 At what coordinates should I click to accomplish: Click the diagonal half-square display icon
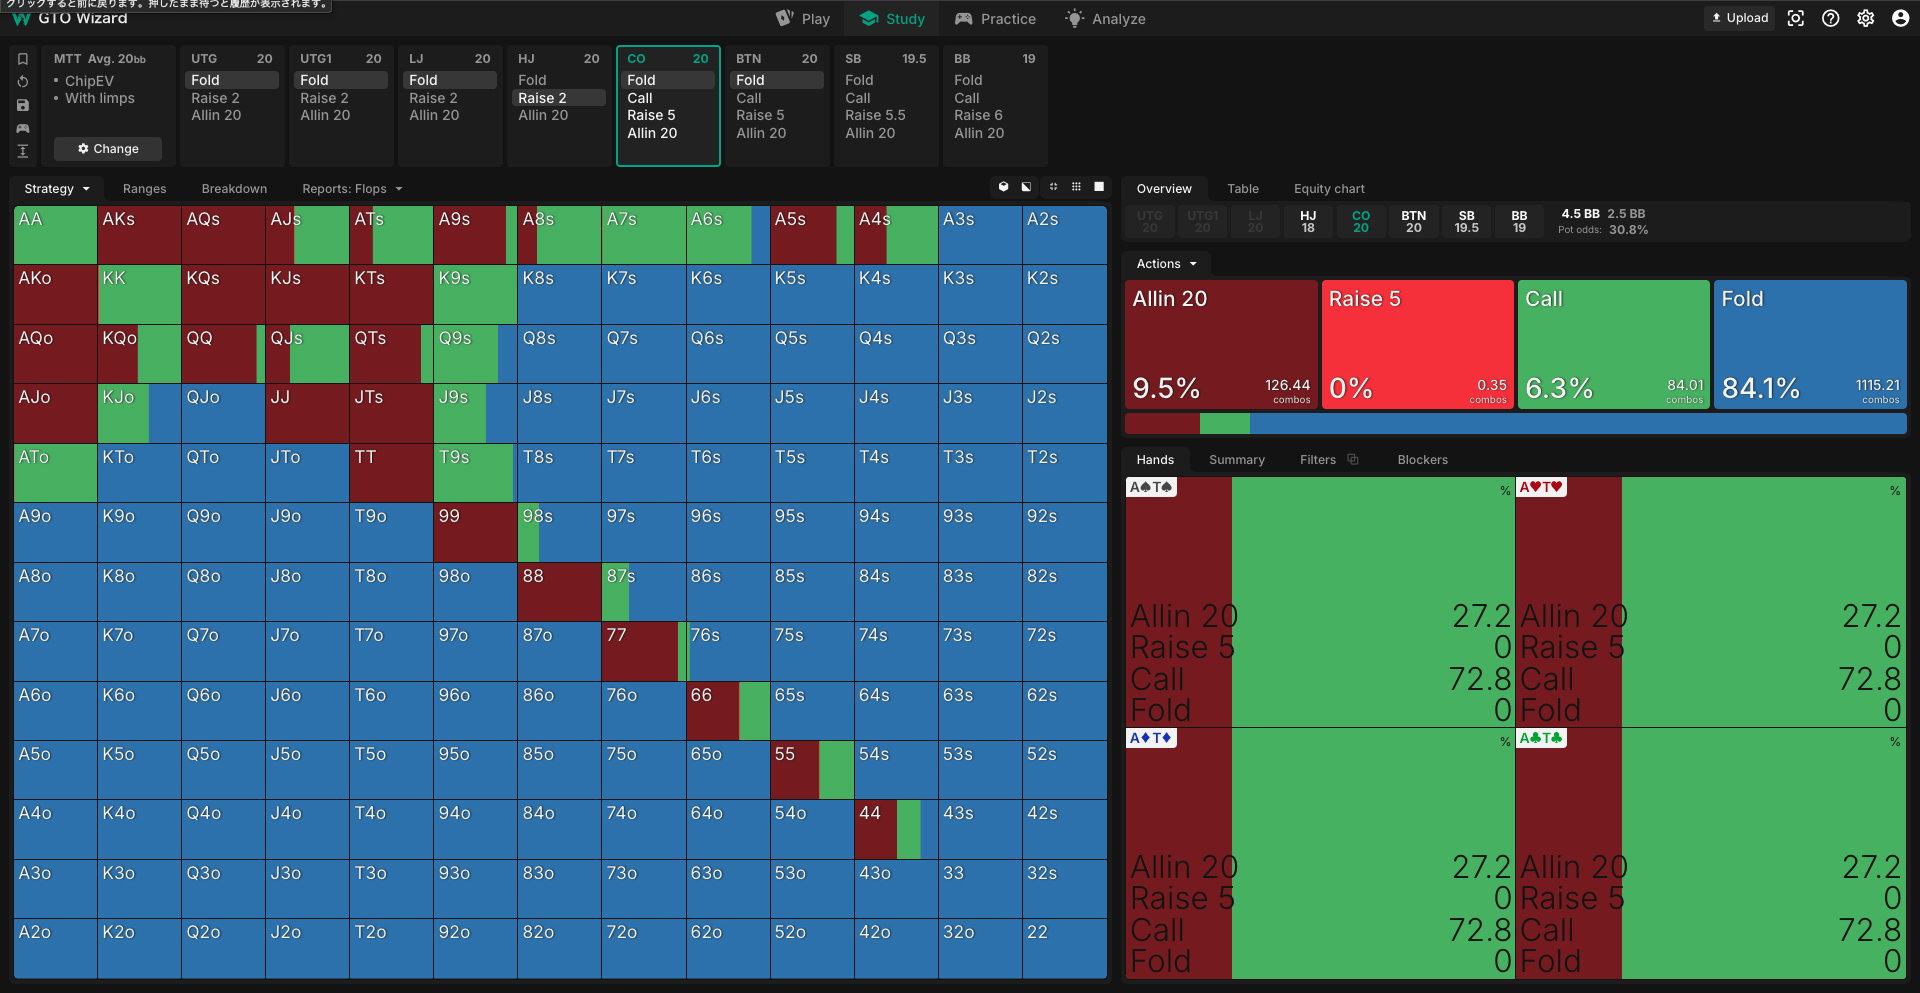(x=1026, y=187)
